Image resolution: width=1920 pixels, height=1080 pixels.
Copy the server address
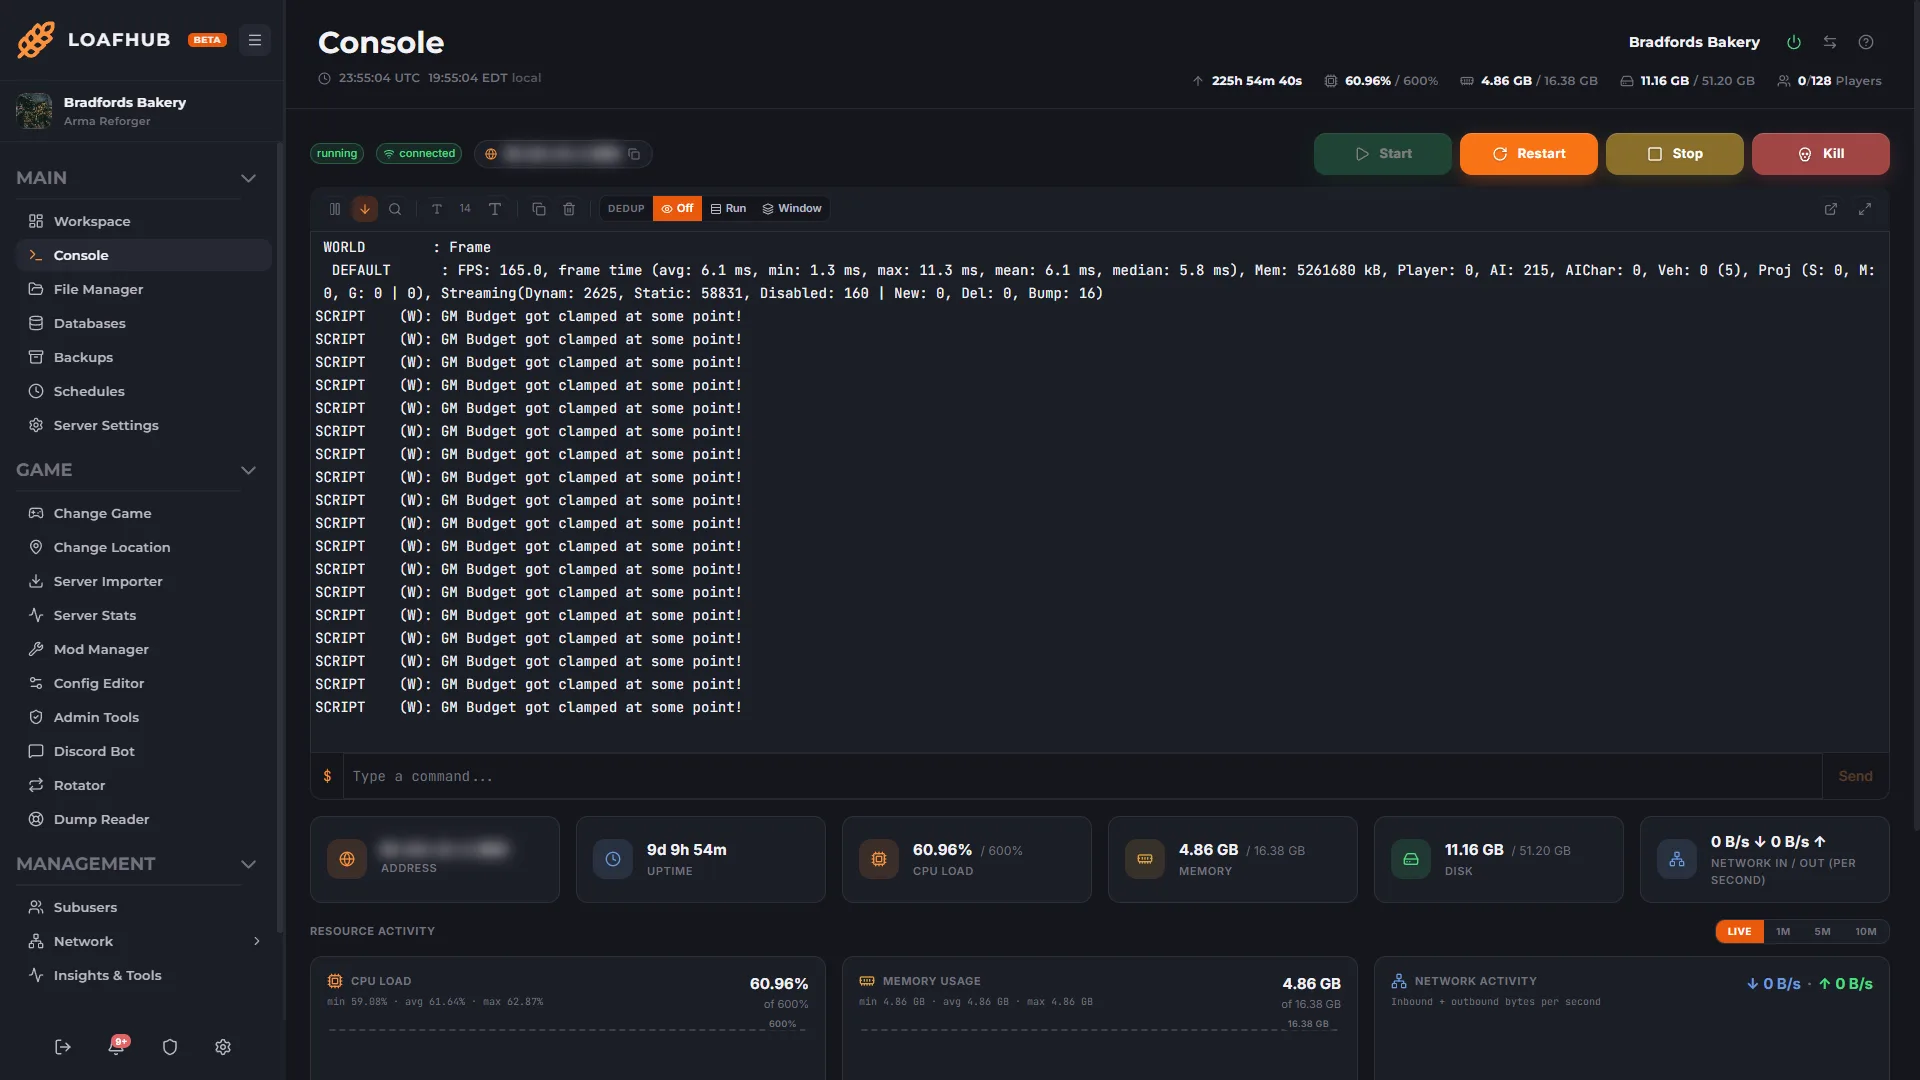634,154
